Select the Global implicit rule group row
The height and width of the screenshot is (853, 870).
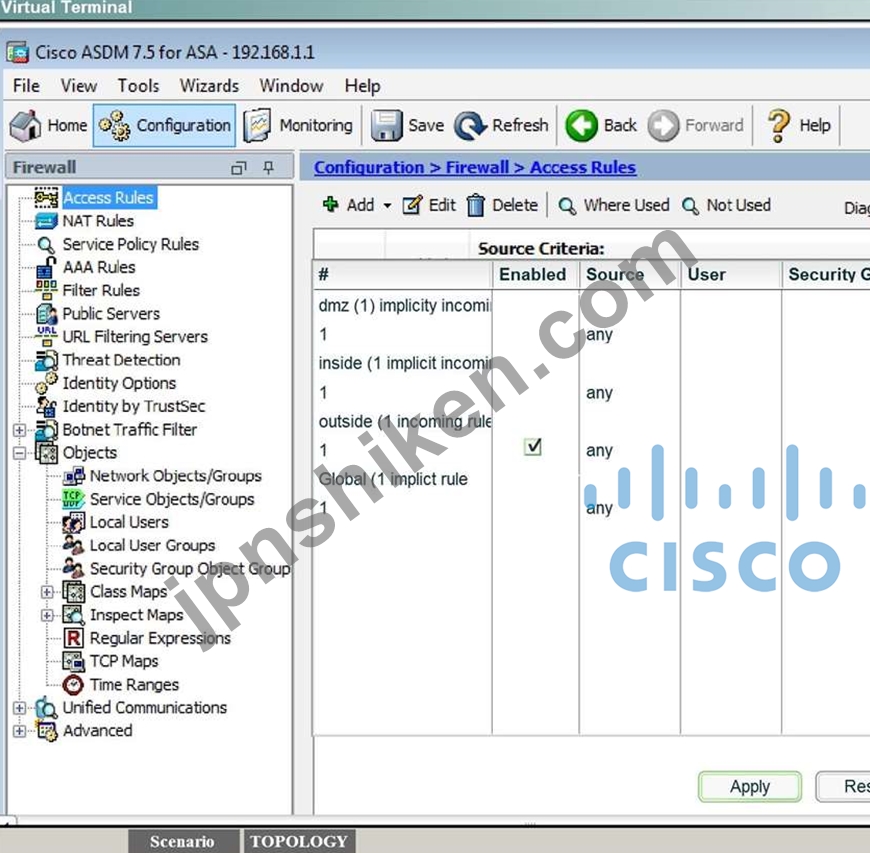coord(393,479)
